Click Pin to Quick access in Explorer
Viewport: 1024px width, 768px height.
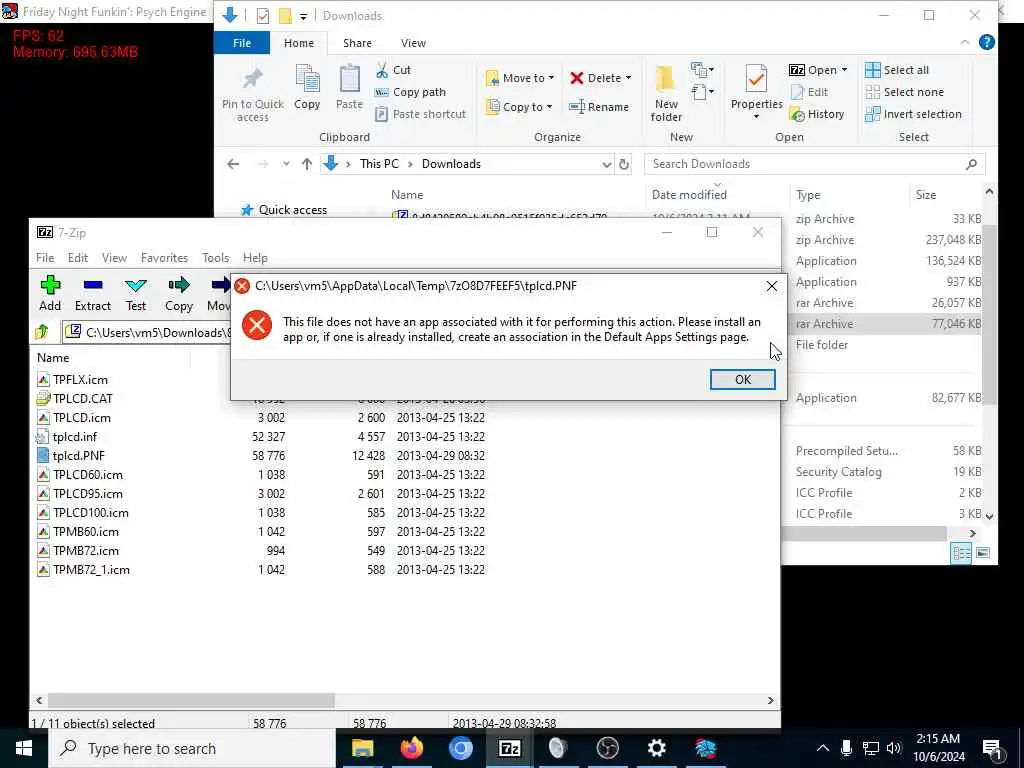(253, 95)
